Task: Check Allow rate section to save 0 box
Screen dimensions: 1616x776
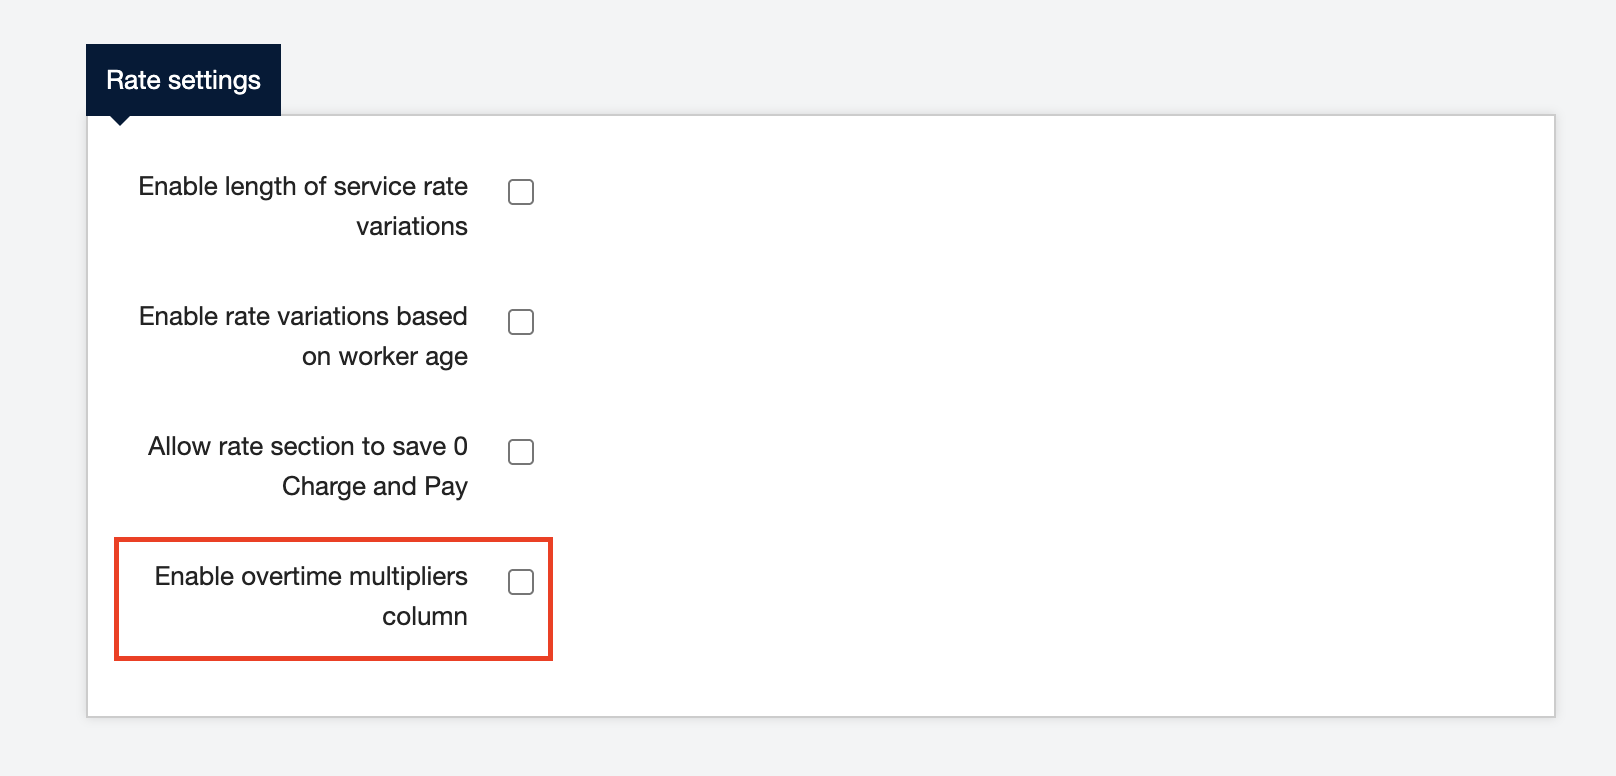Action: [521, 452]
